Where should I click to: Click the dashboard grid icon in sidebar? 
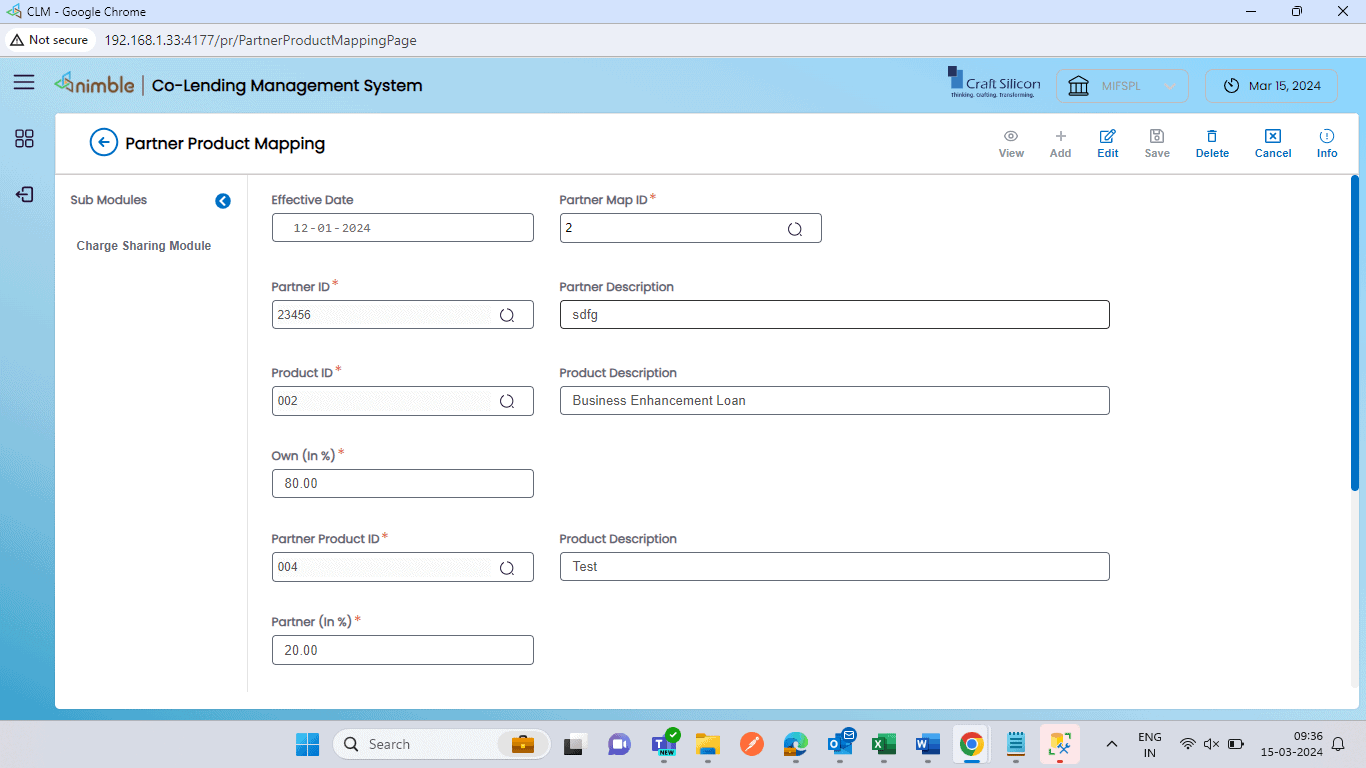click(x=24, y=139)
